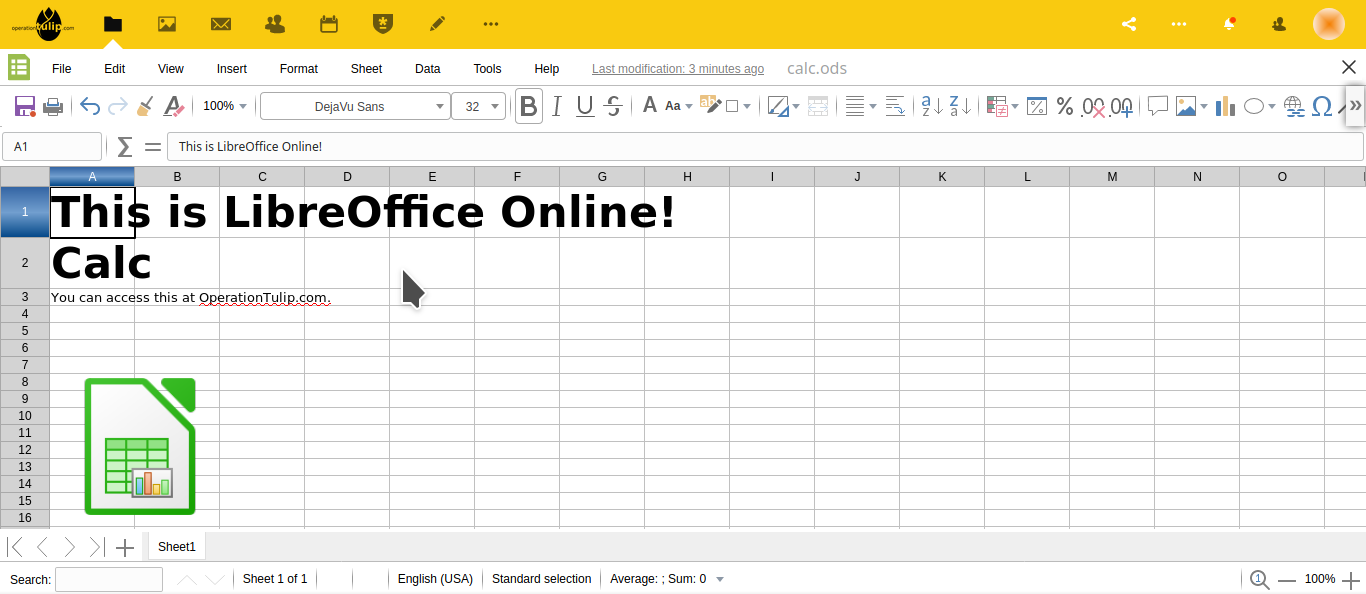Open the File menu
The width and height of the screenshot is (1366, 594).
tap(62, 69)
